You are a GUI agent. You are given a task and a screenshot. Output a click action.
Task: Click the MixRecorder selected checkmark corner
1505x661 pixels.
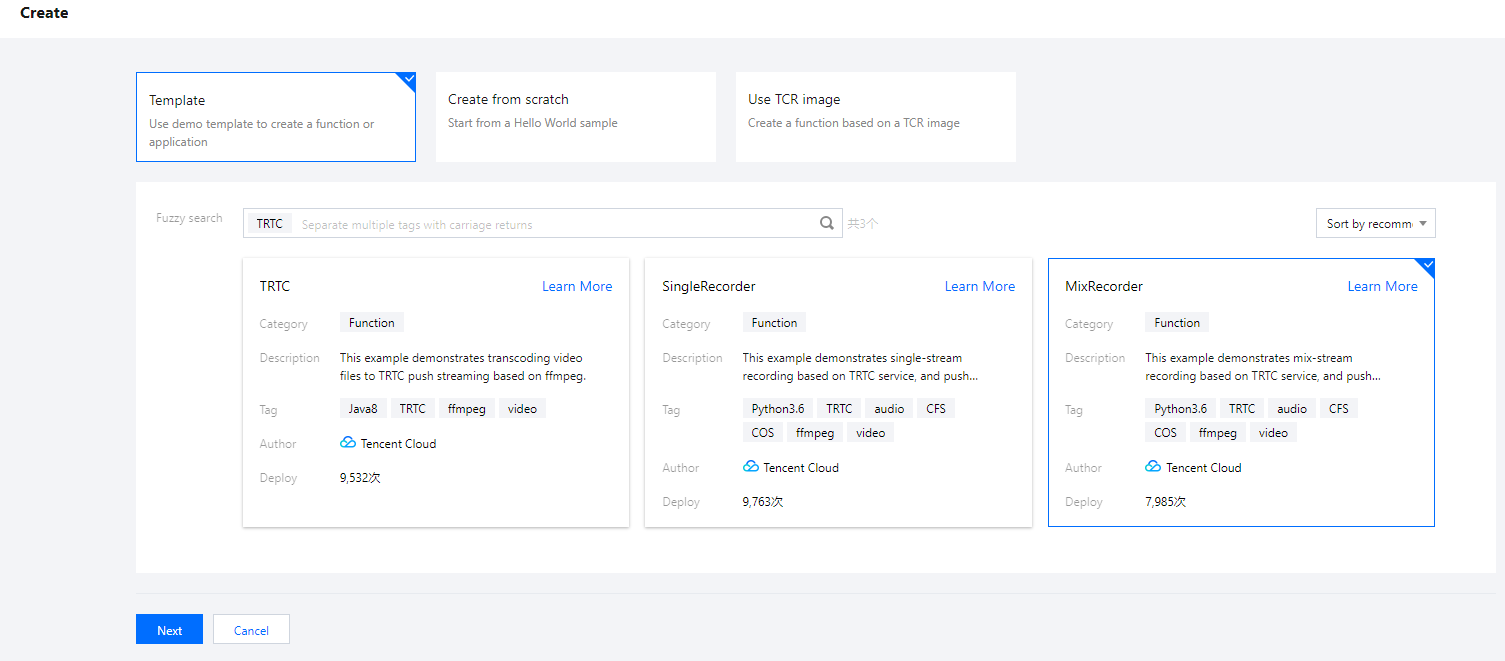[x=1427, y=266]
